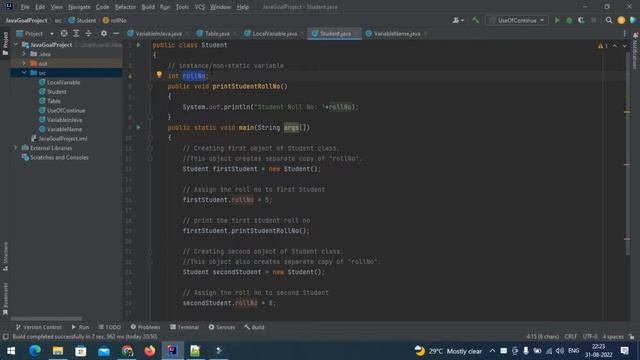Hide the Project panel with minus icon

116,33
